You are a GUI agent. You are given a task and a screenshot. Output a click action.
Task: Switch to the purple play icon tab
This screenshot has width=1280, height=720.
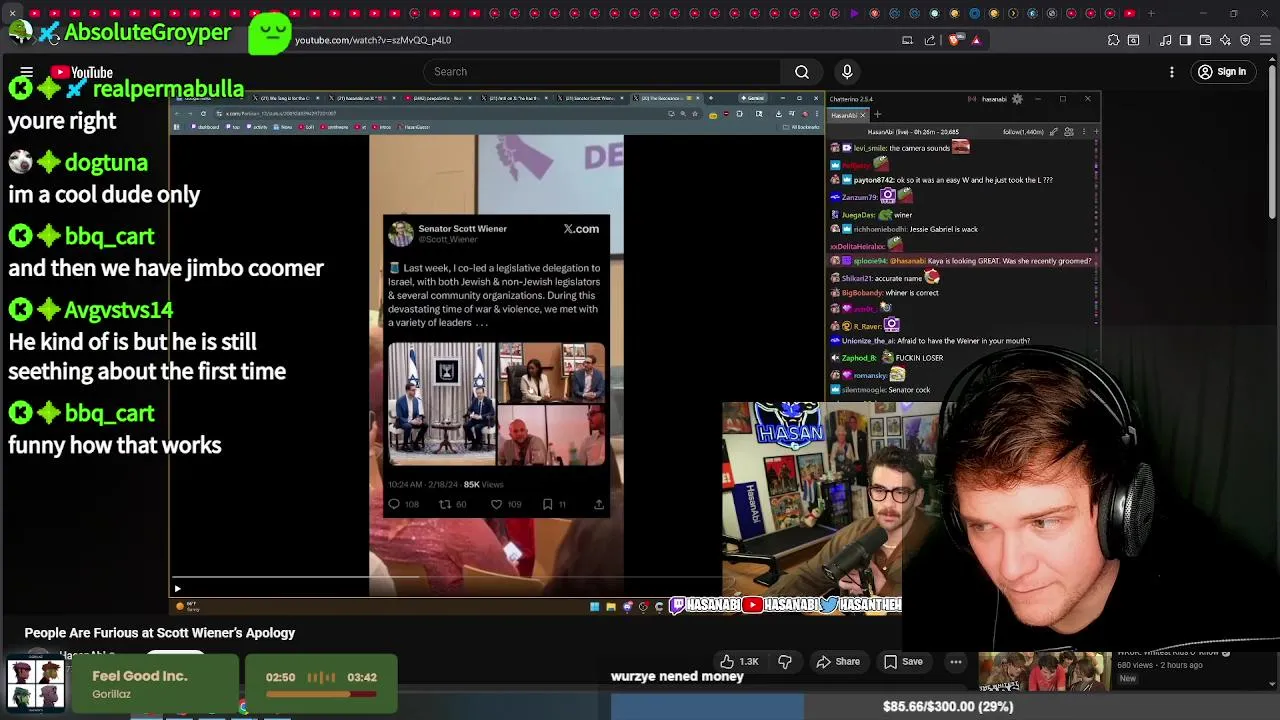click(x=854, y=14)
